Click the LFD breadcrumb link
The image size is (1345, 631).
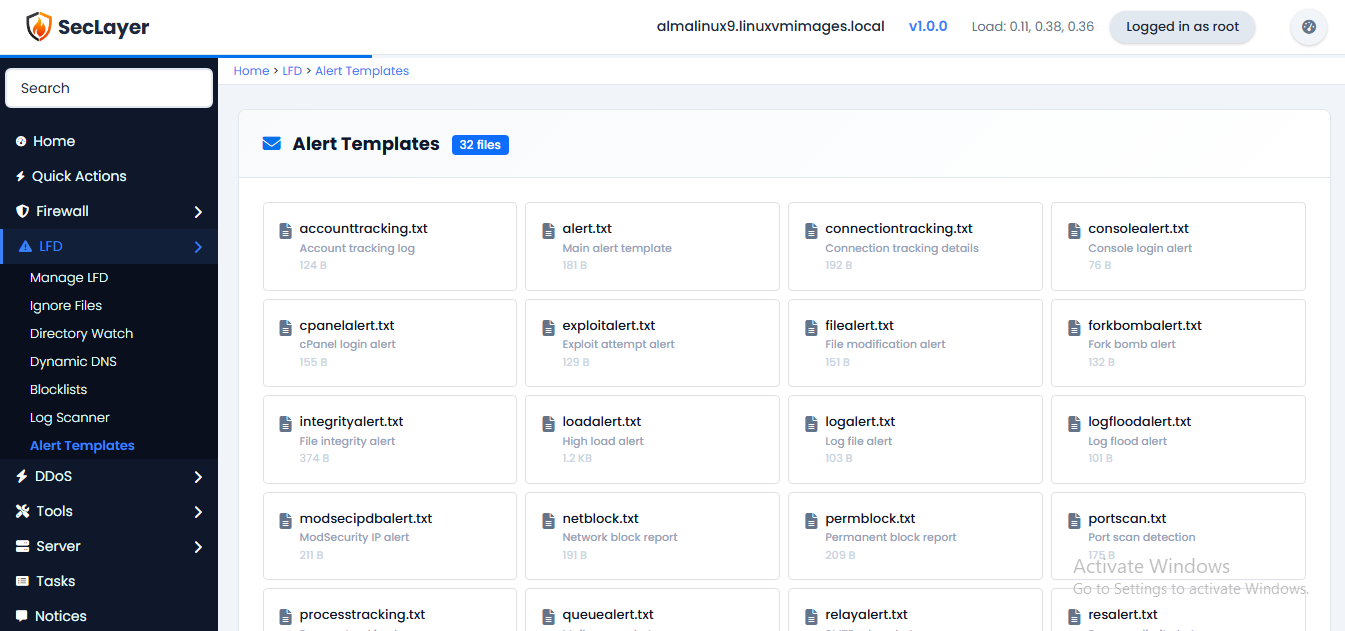292,71
